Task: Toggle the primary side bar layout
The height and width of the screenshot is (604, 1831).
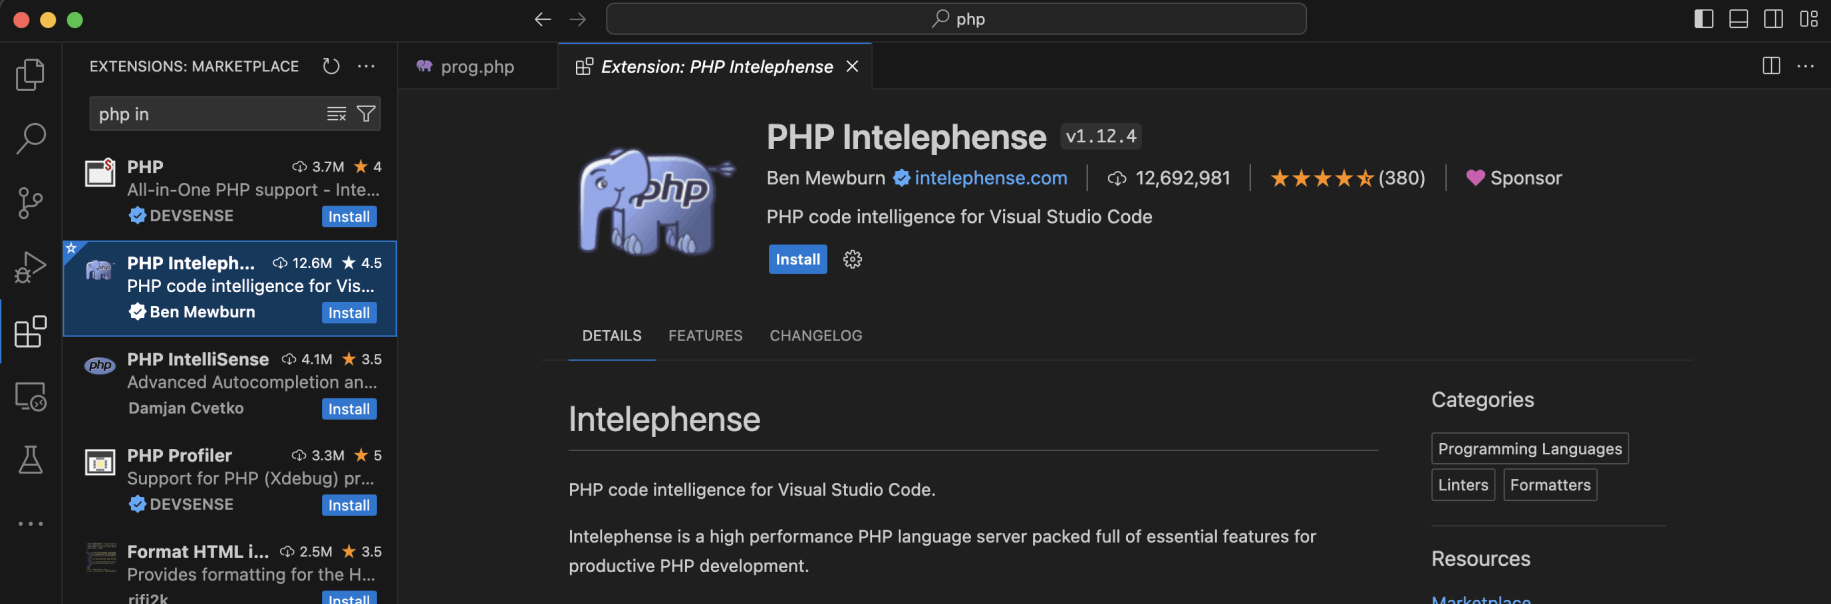Action: [x=1704, y=19]
